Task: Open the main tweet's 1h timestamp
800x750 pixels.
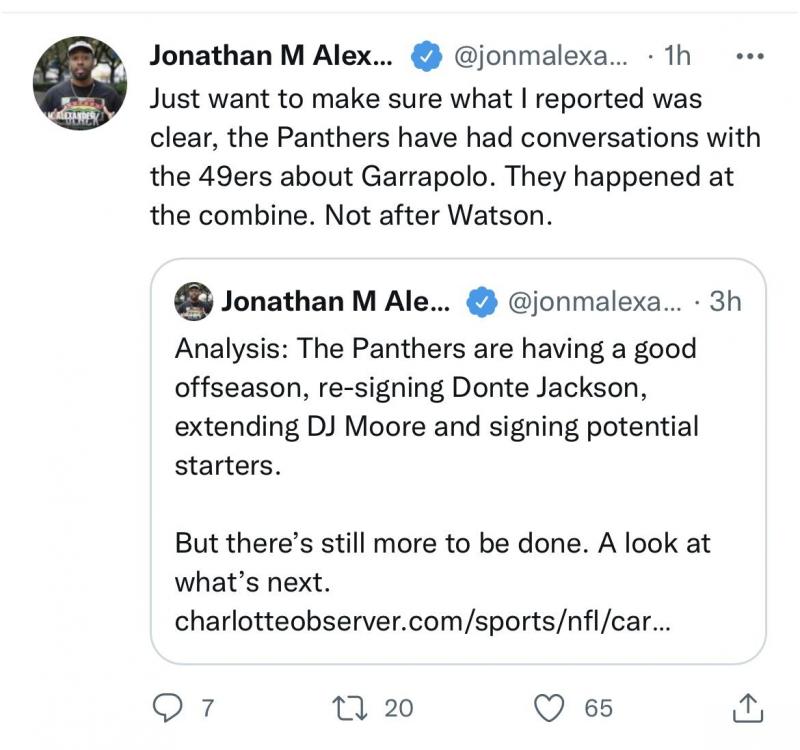Action: coord(677,57)
